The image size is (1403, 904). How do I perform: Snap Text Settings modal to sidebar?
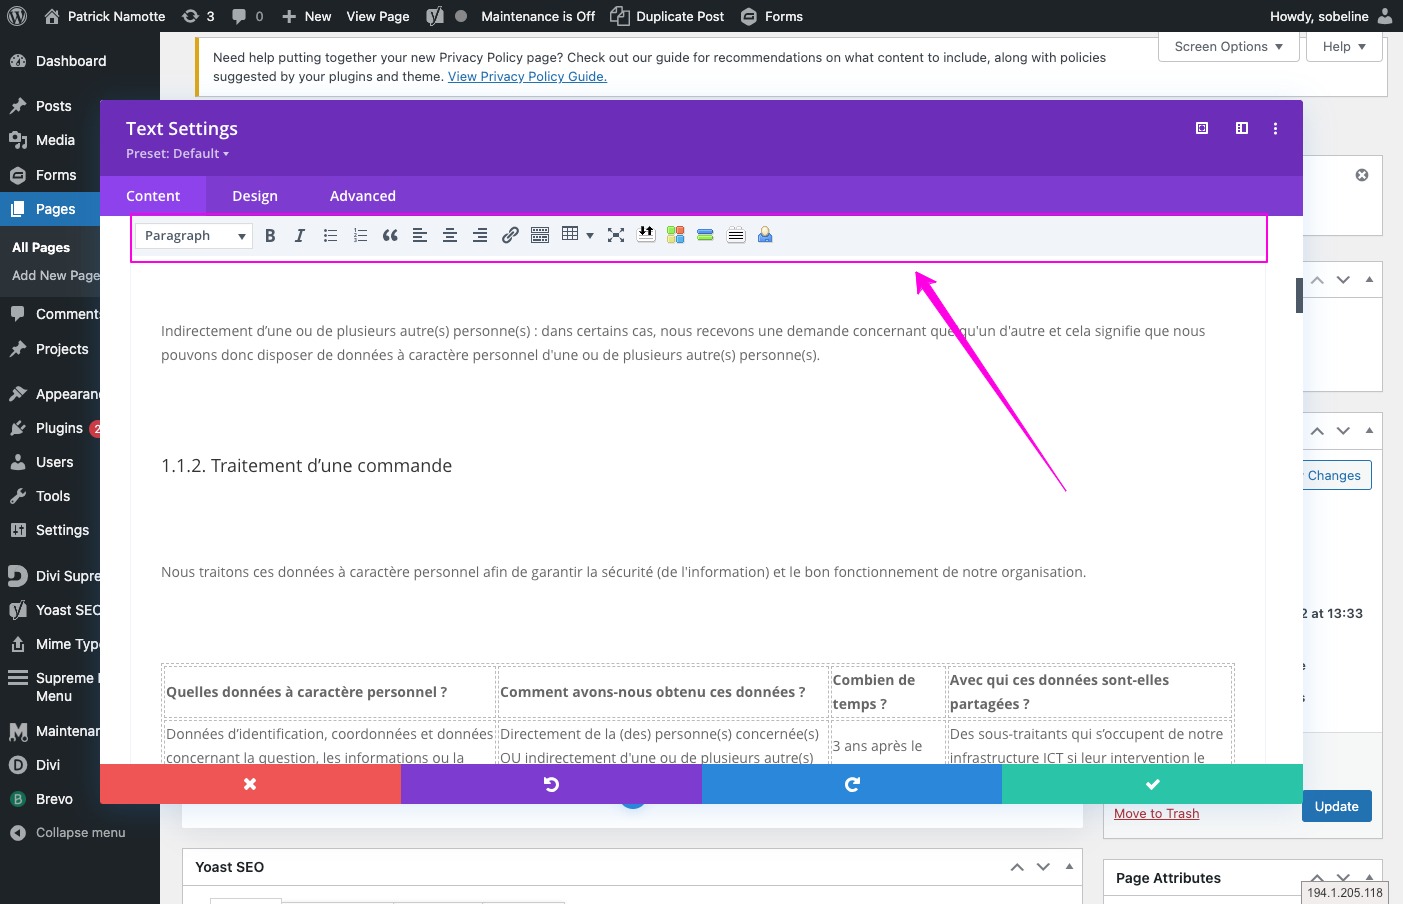click(x=1242, y=128)
